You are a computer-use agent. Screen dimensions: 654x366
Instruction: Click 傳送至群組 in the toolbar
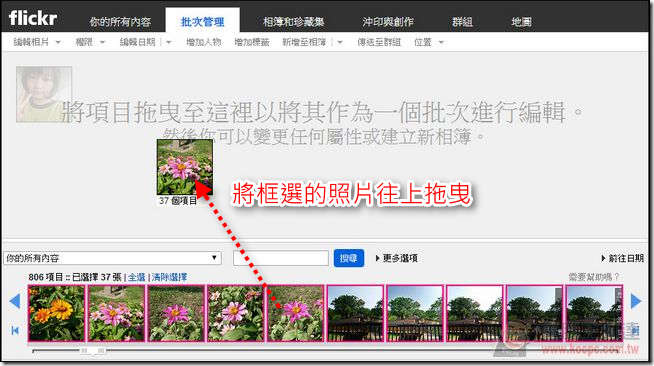(379, 42)
